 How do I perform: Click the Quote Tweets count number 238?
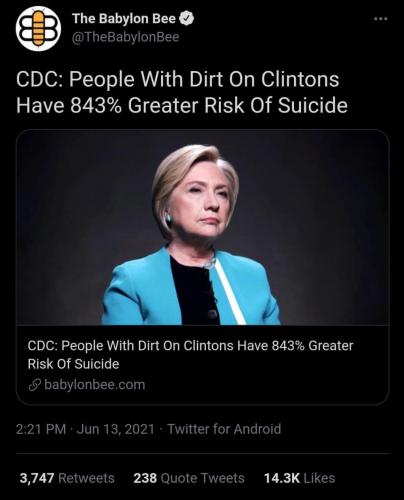tap(145, 478)
